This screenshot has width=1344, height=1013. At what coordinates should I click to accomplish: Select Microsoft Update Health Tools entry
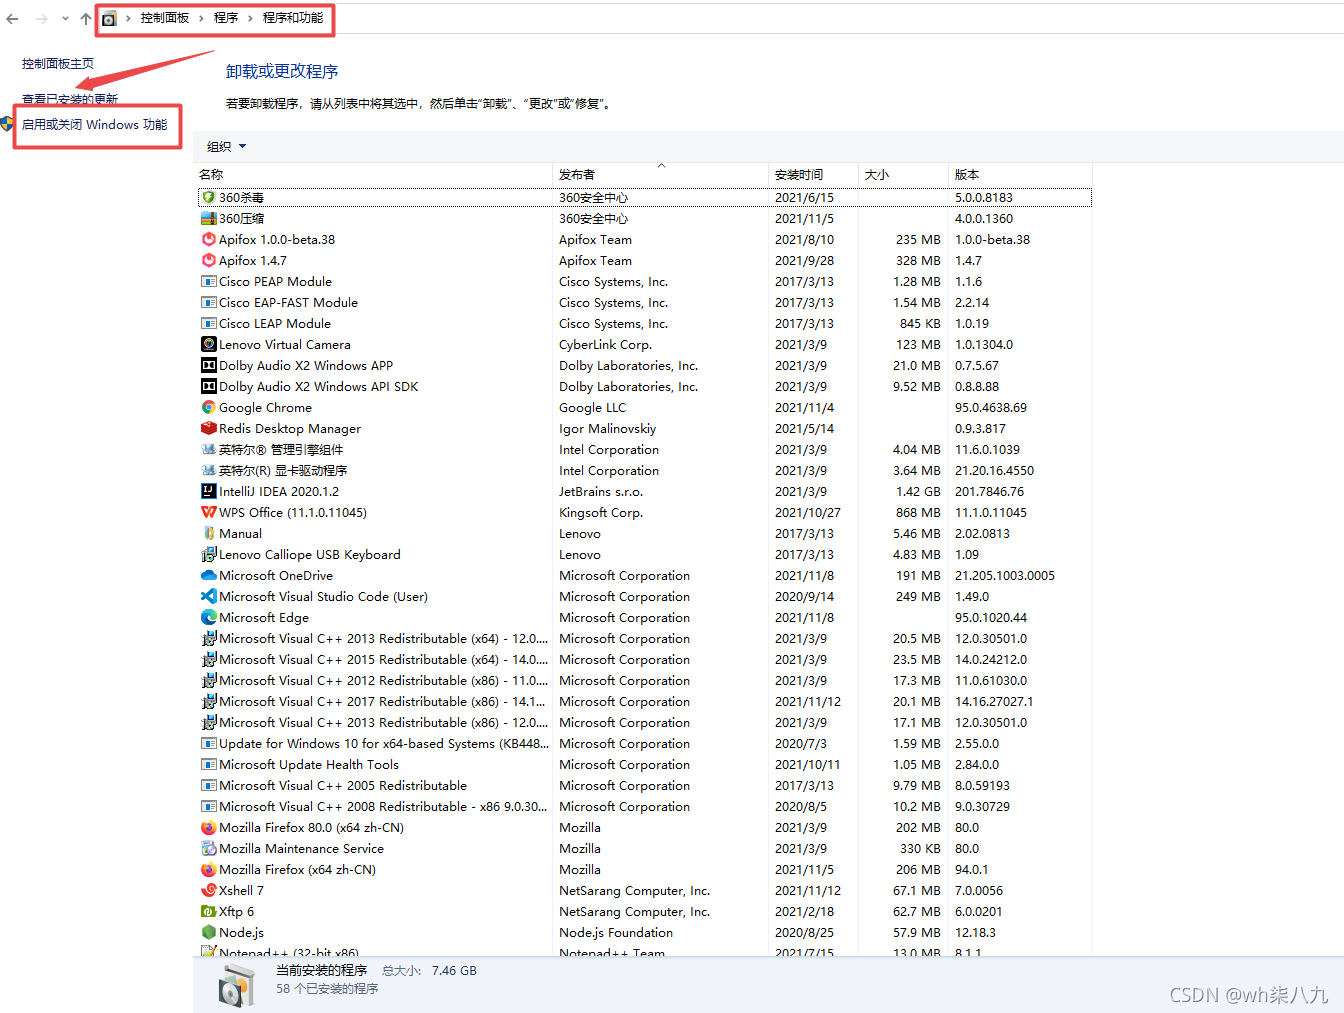645,764
